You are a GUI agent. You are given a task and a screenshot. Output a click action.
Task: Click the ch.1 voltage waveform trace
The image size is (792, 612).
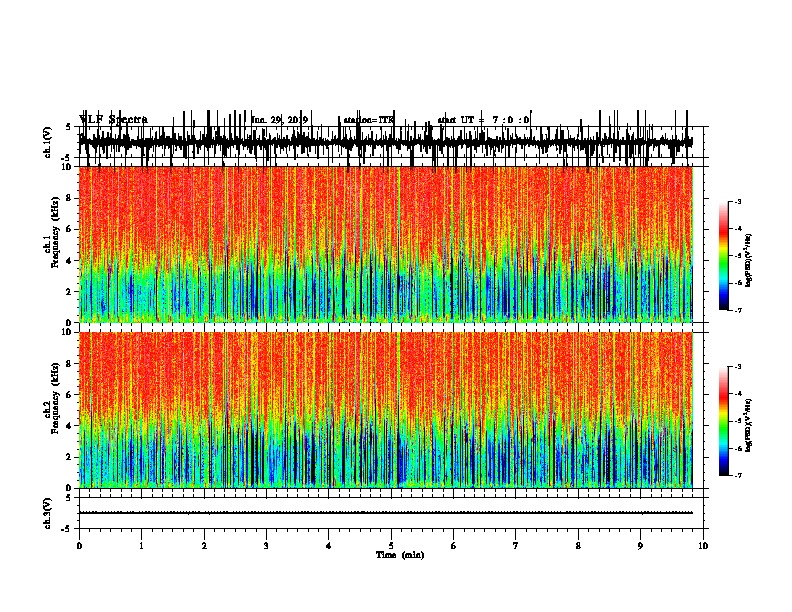pyautogui.click(x=385, y=142)
